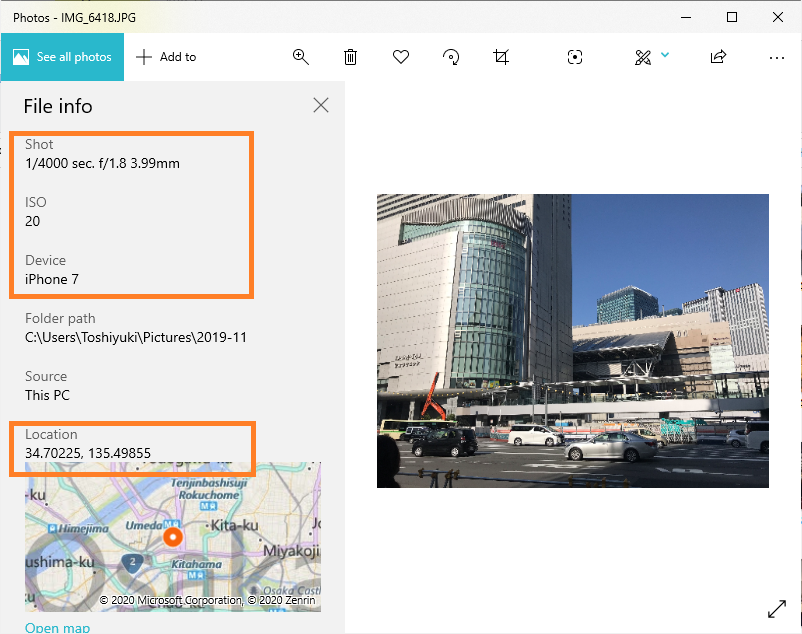Minimize the Photos window
The image size is (802, 634).
(x=686, y=17)
